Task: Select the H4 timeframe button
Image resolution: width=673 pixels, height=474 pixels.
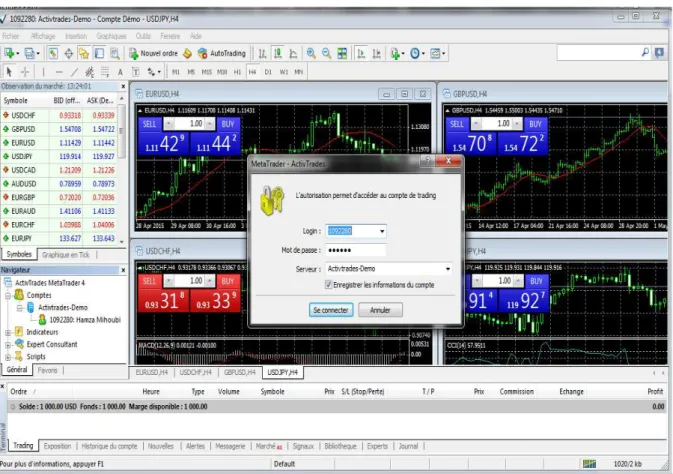Action: (252, 72)
